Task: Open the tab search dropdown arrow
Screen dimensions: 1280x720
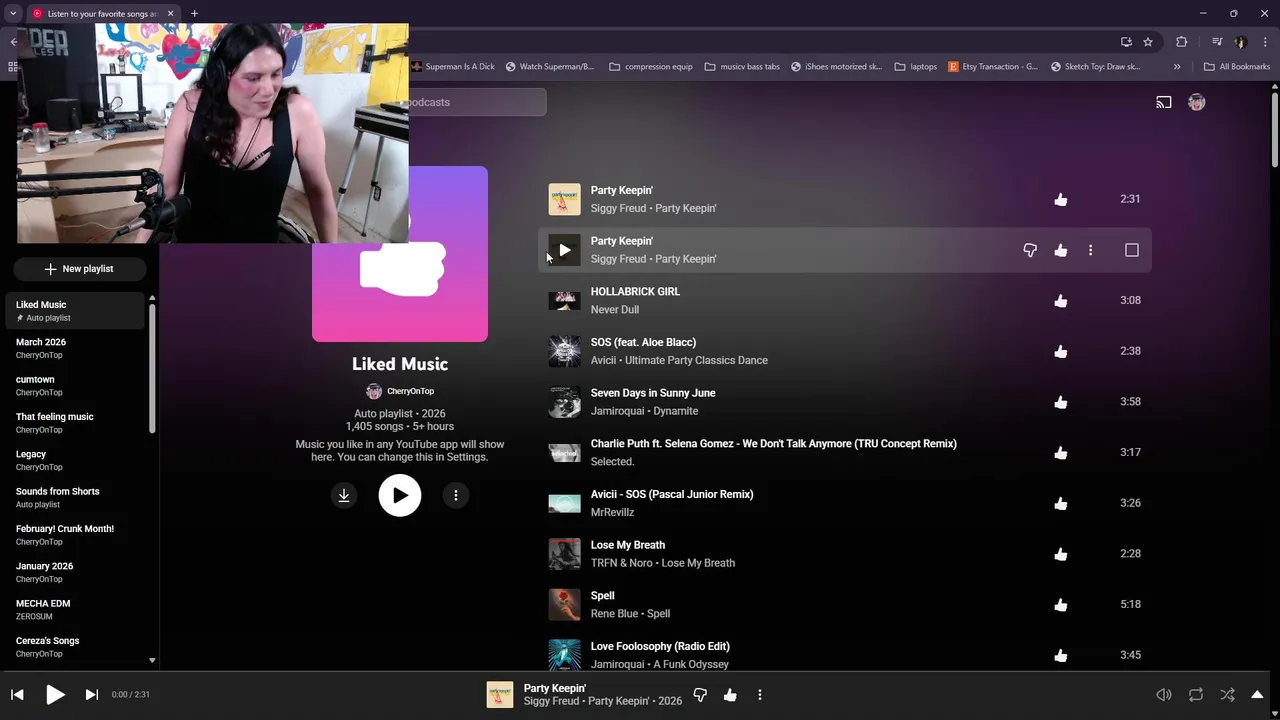Action: (13, 13)
